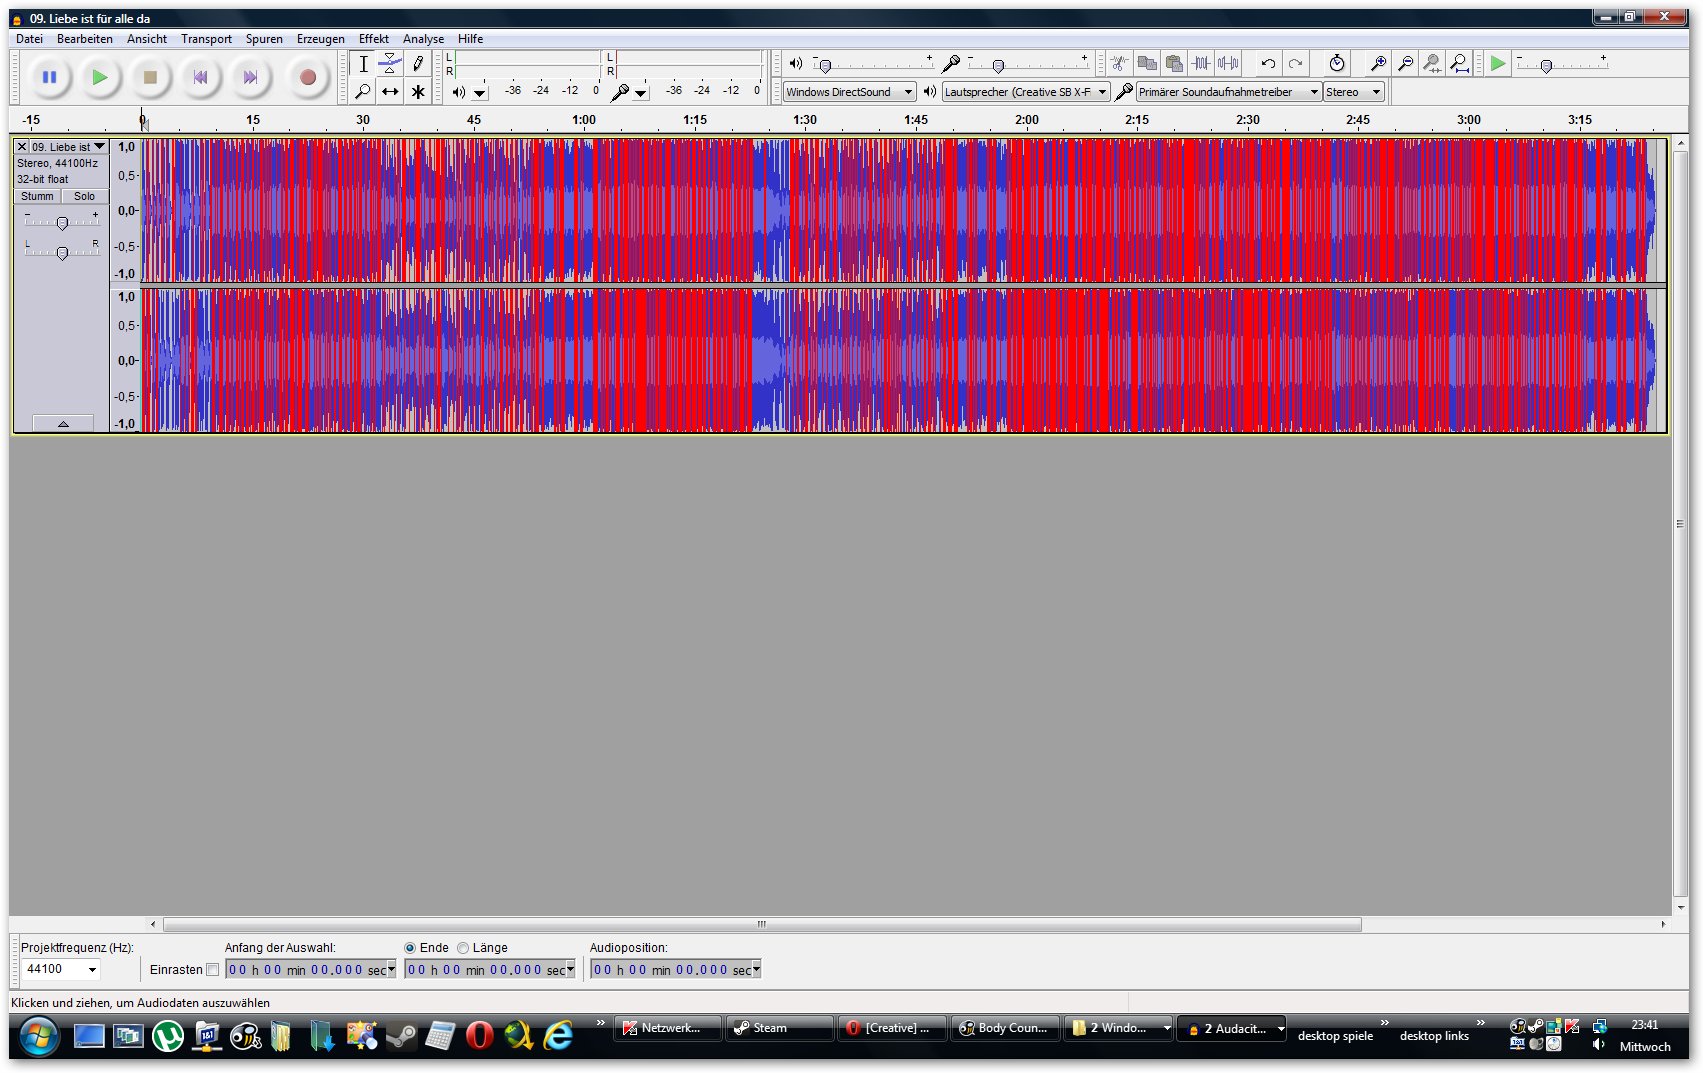The width and height of the screenshot is (1703, 1073).
Task: Open the Ansicht menu
Action: 147,39
